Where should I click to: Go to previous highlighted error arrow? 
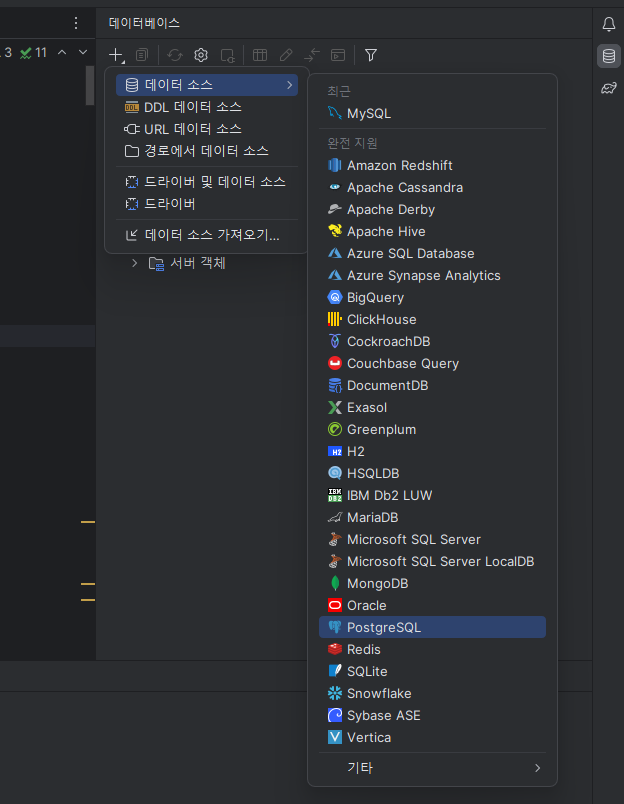click(x=62, y=52)
